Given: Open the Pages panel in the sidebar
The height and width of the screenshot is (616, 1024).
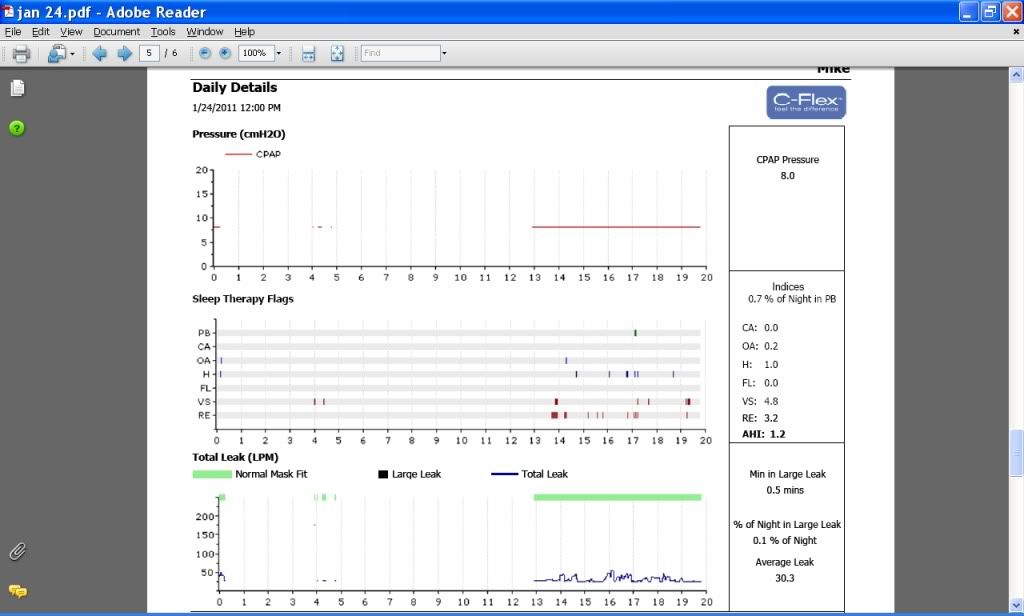Looking at the screenshot, I should pyautogui.click(x=17, y=88).
